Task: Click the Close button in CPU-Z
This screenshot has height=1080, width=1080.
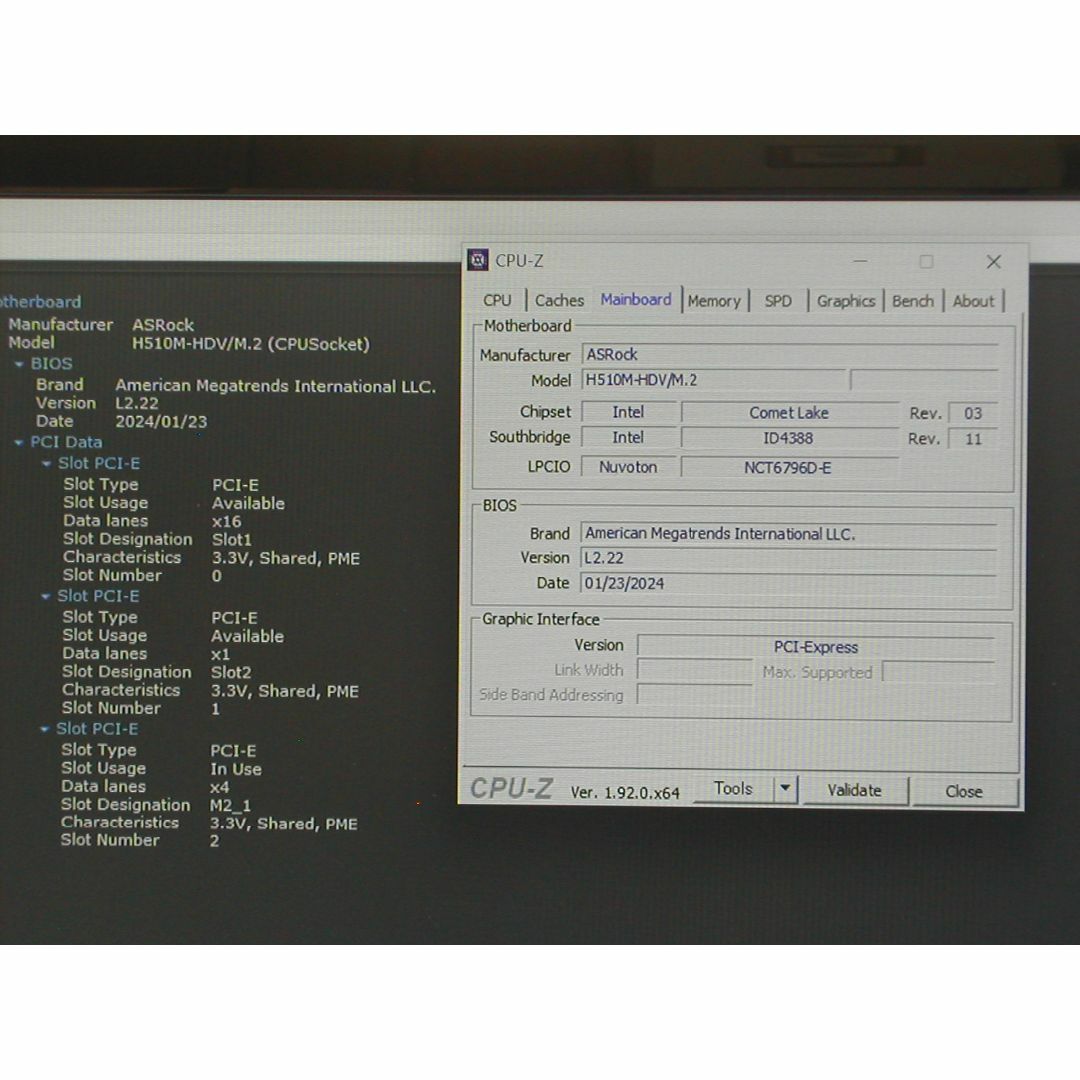Action: (964, 791)
